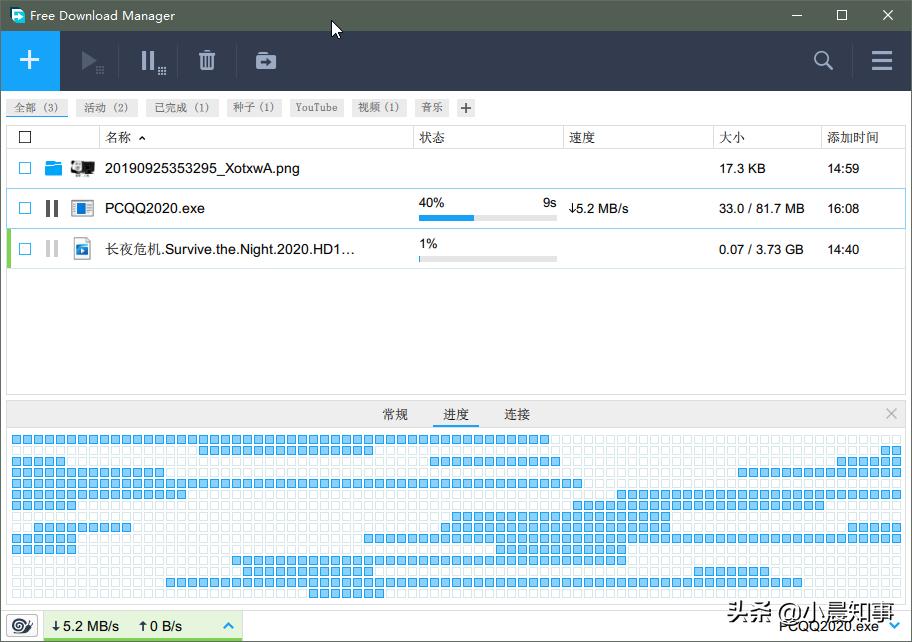
Task: Click the 40% progress label
Action: (432, 203)
